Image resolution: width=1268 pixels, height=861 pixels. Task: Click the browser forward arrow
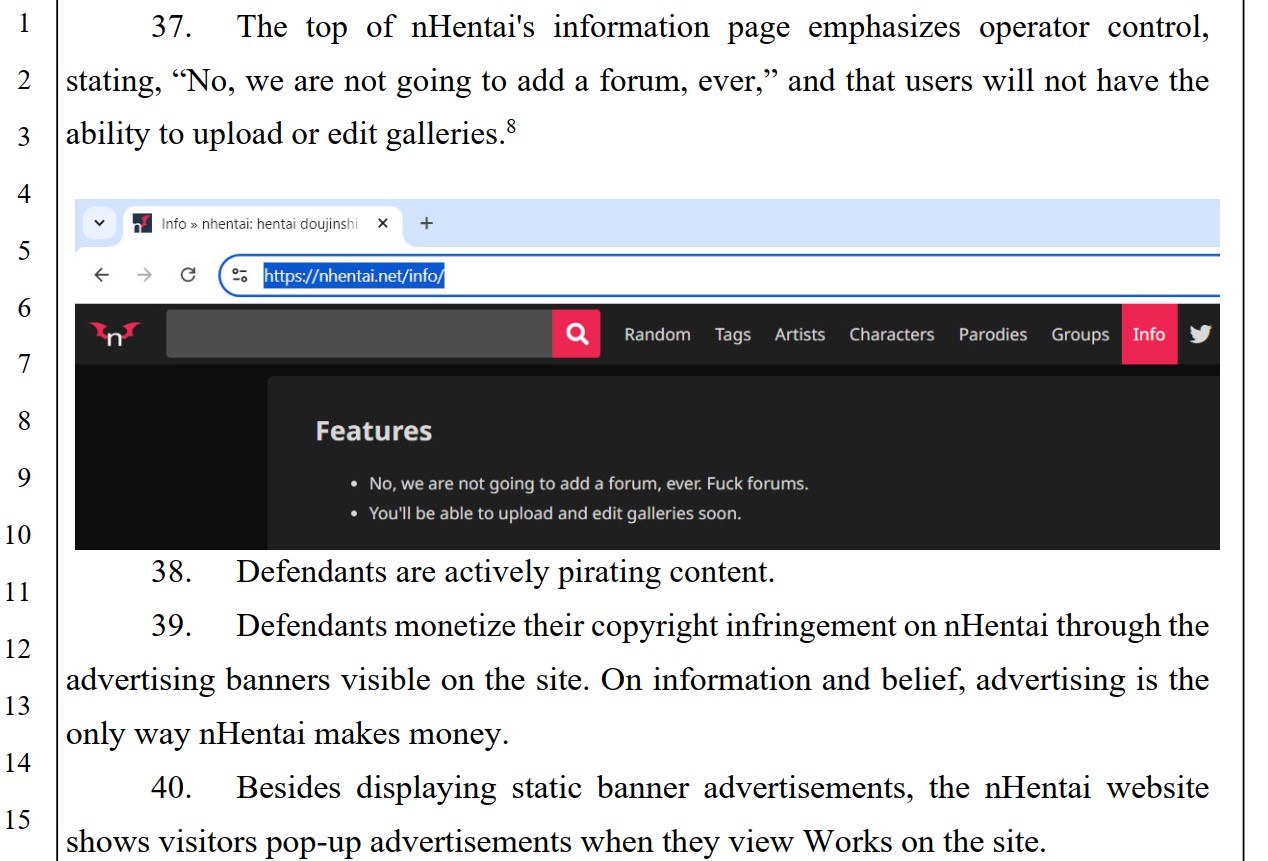(144, 275)
